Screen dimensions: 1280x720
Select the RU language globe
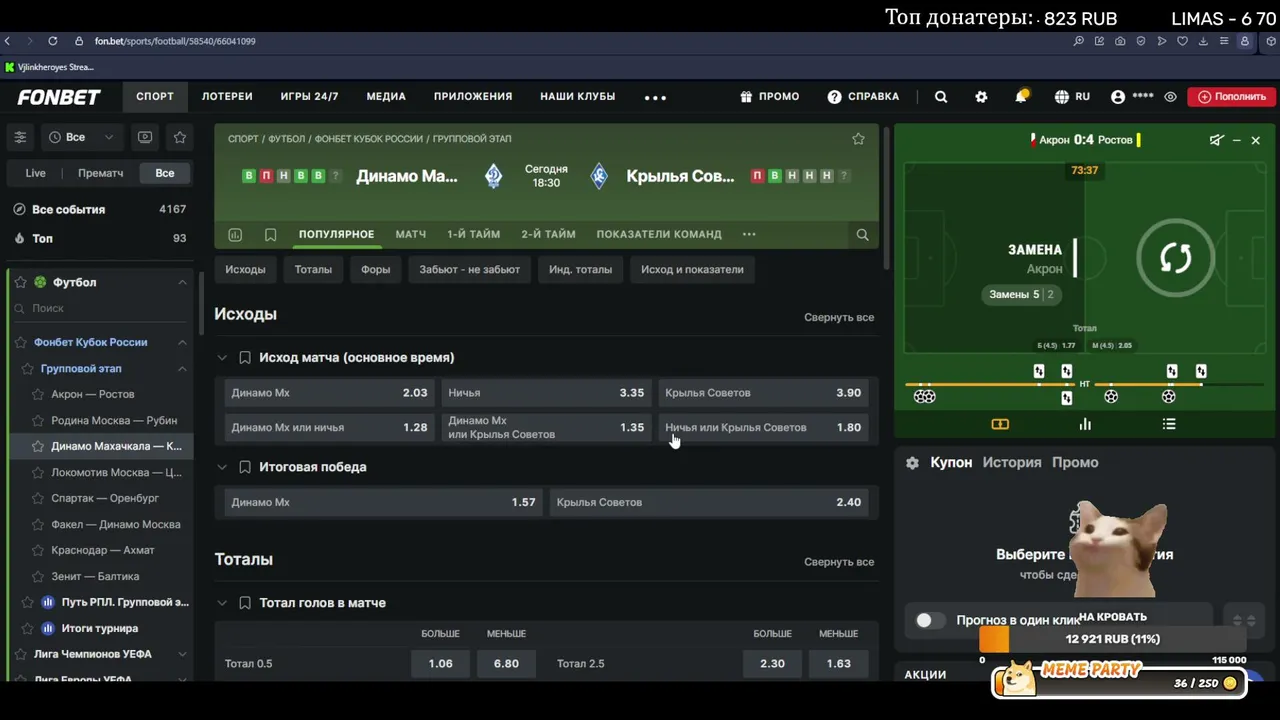click(1072, 97)
